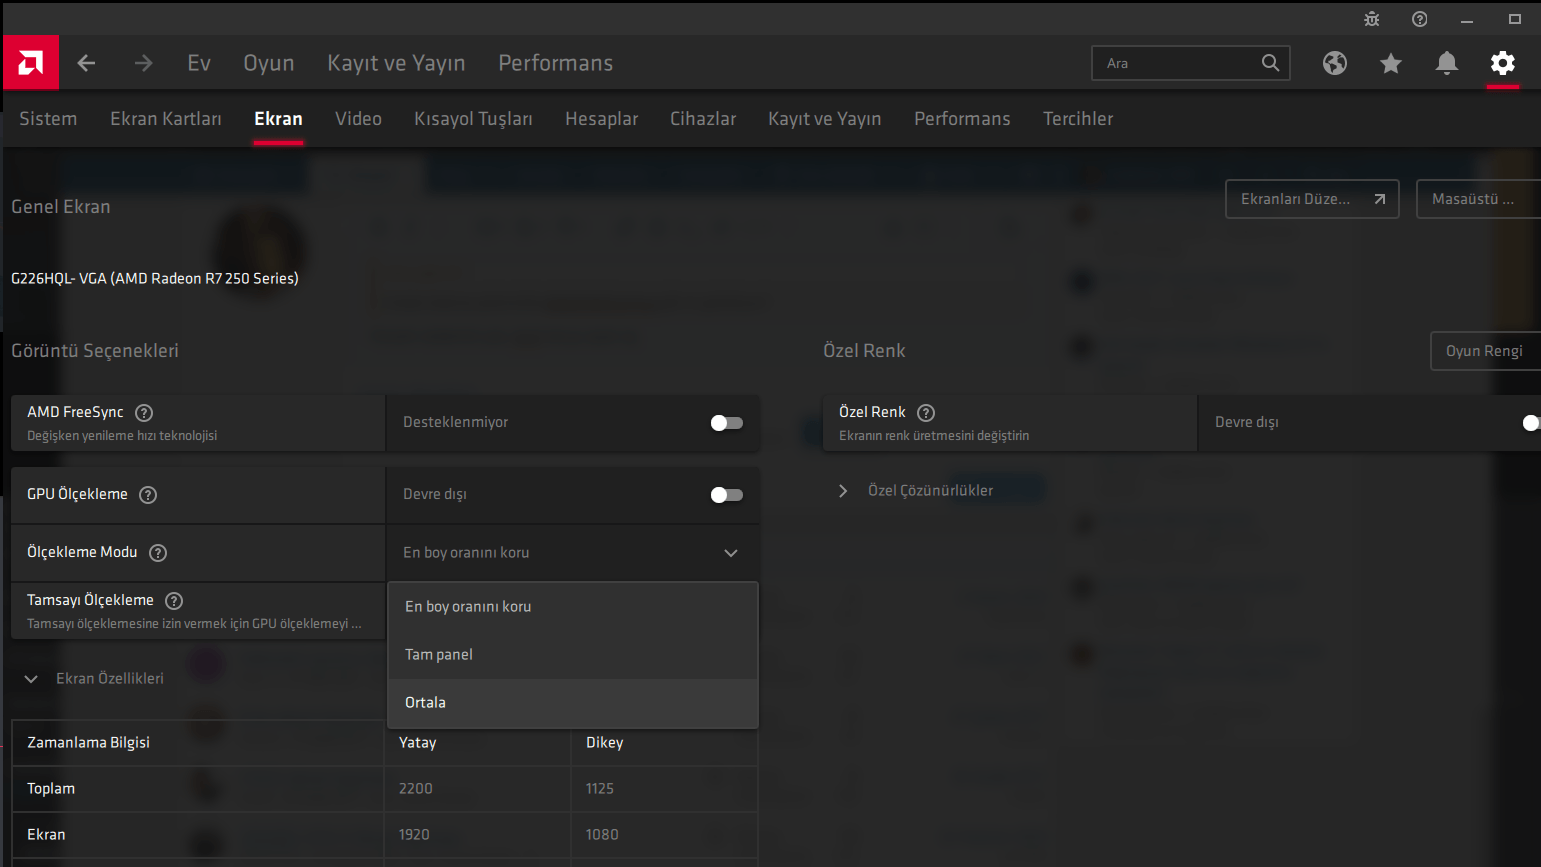Click the Ekran dikey value 1080

pos(602,835)
